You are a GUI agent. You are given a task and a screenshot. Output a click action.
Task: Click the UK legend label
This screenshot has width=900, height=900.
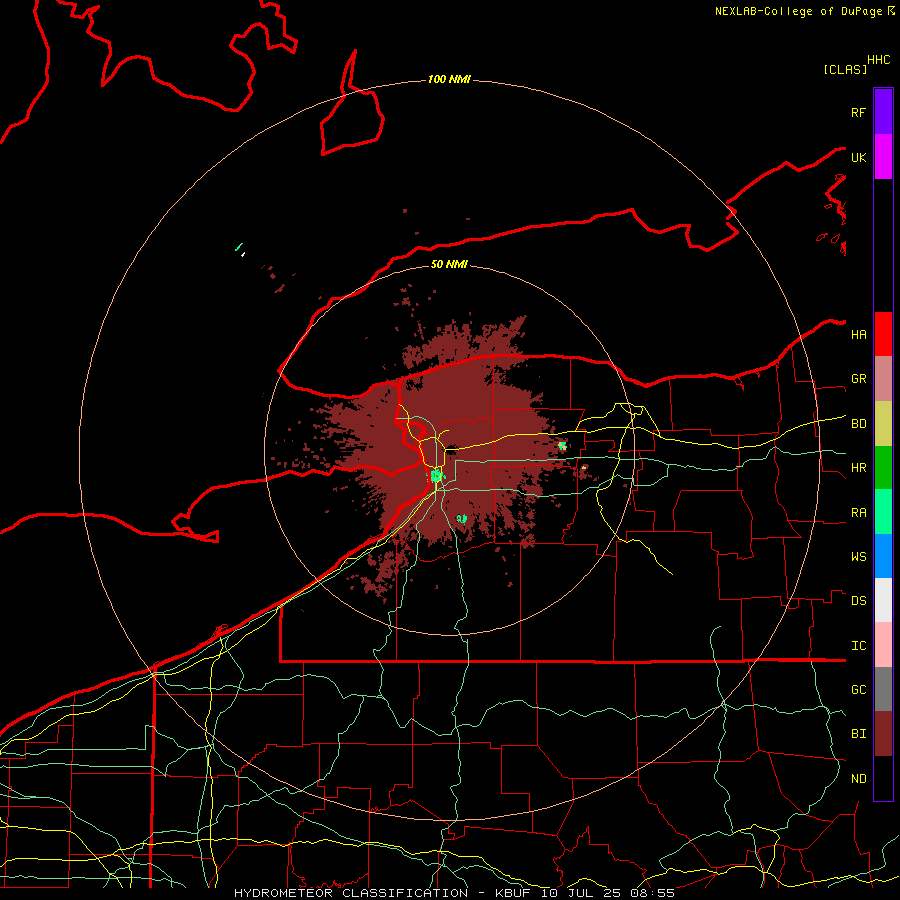[x=859, y=157]
